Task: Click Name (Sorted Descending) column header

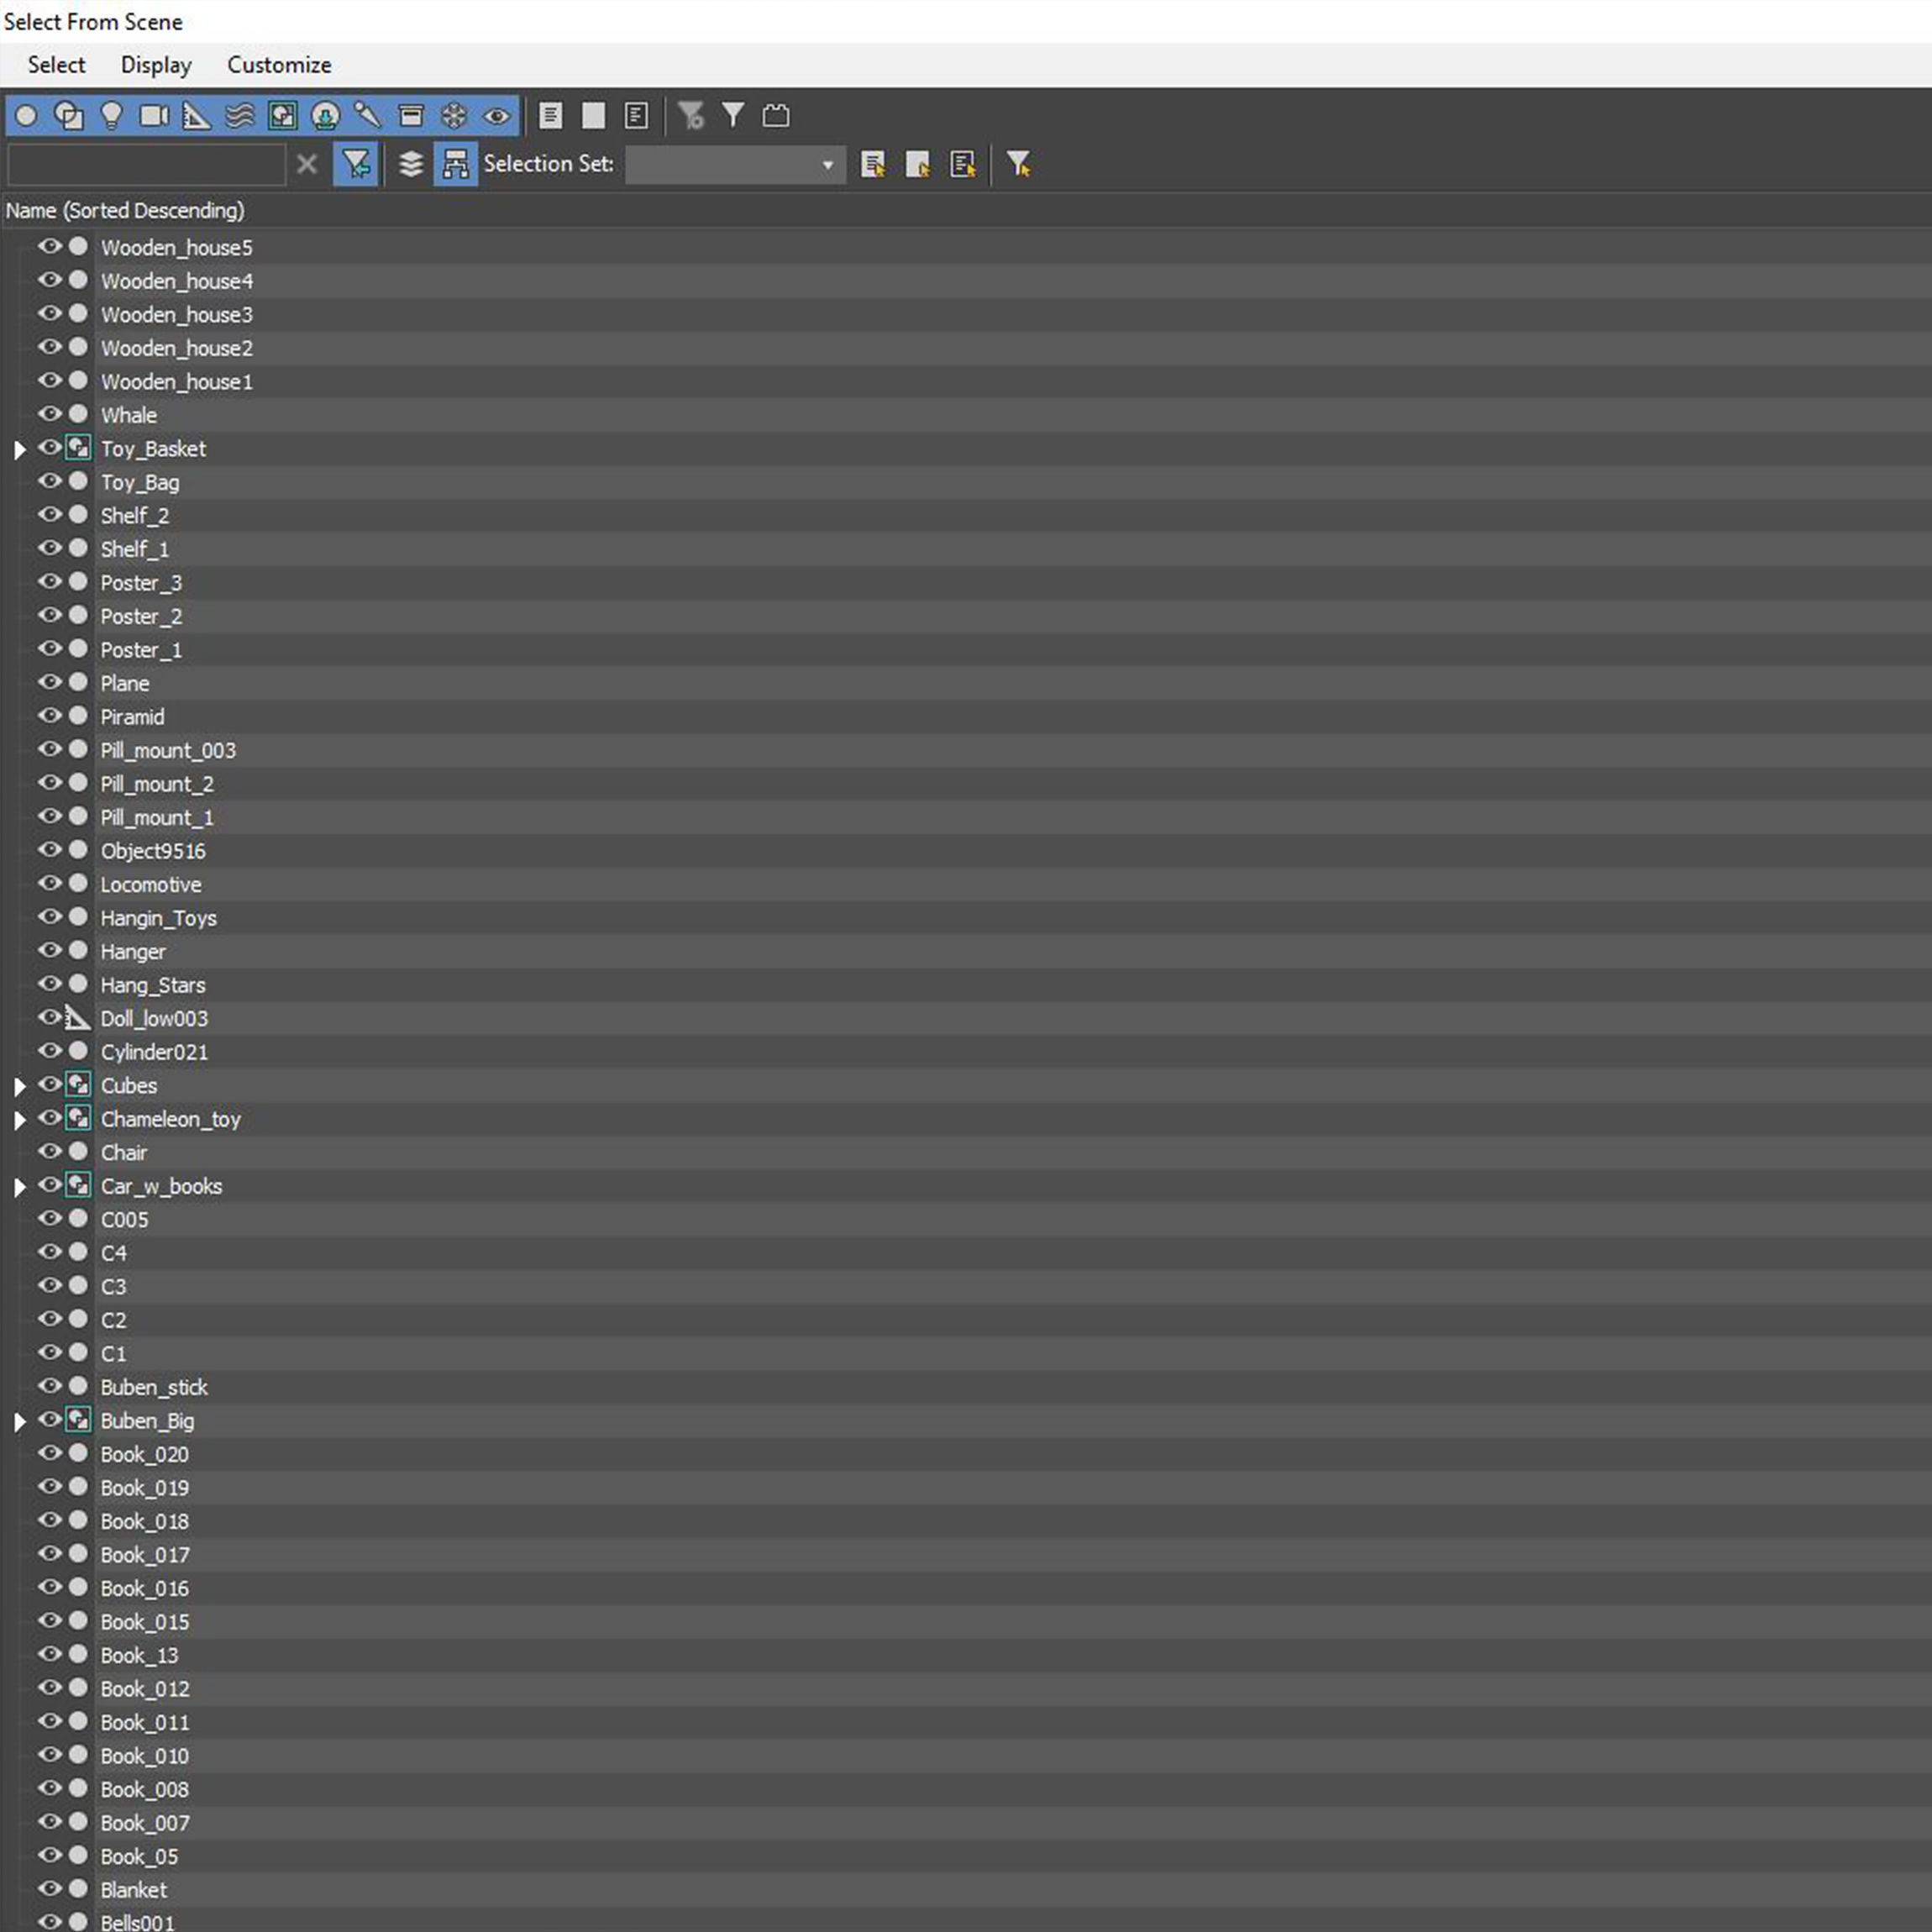Action: [x=125, y=210]
